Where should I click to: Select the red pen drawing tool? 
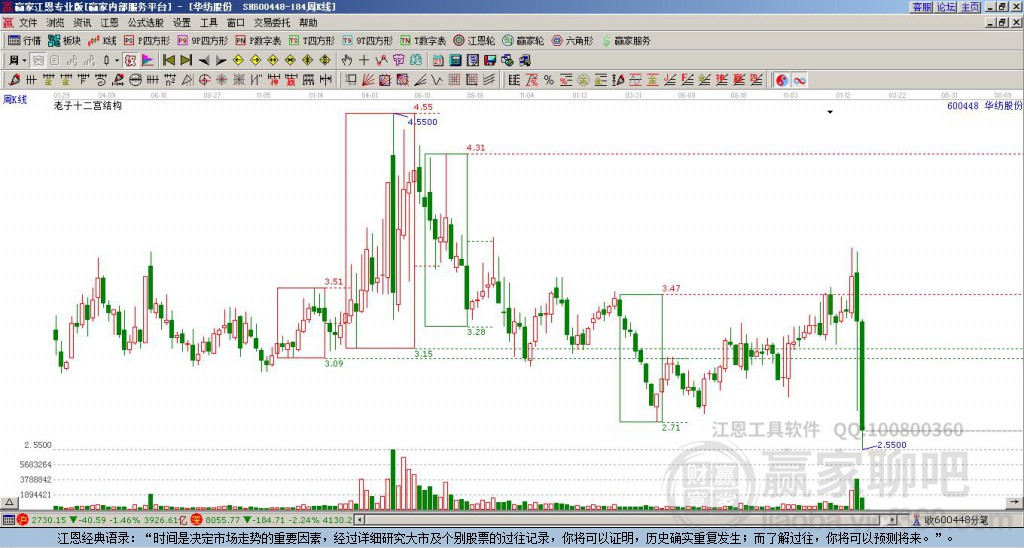tap(14, 80)
